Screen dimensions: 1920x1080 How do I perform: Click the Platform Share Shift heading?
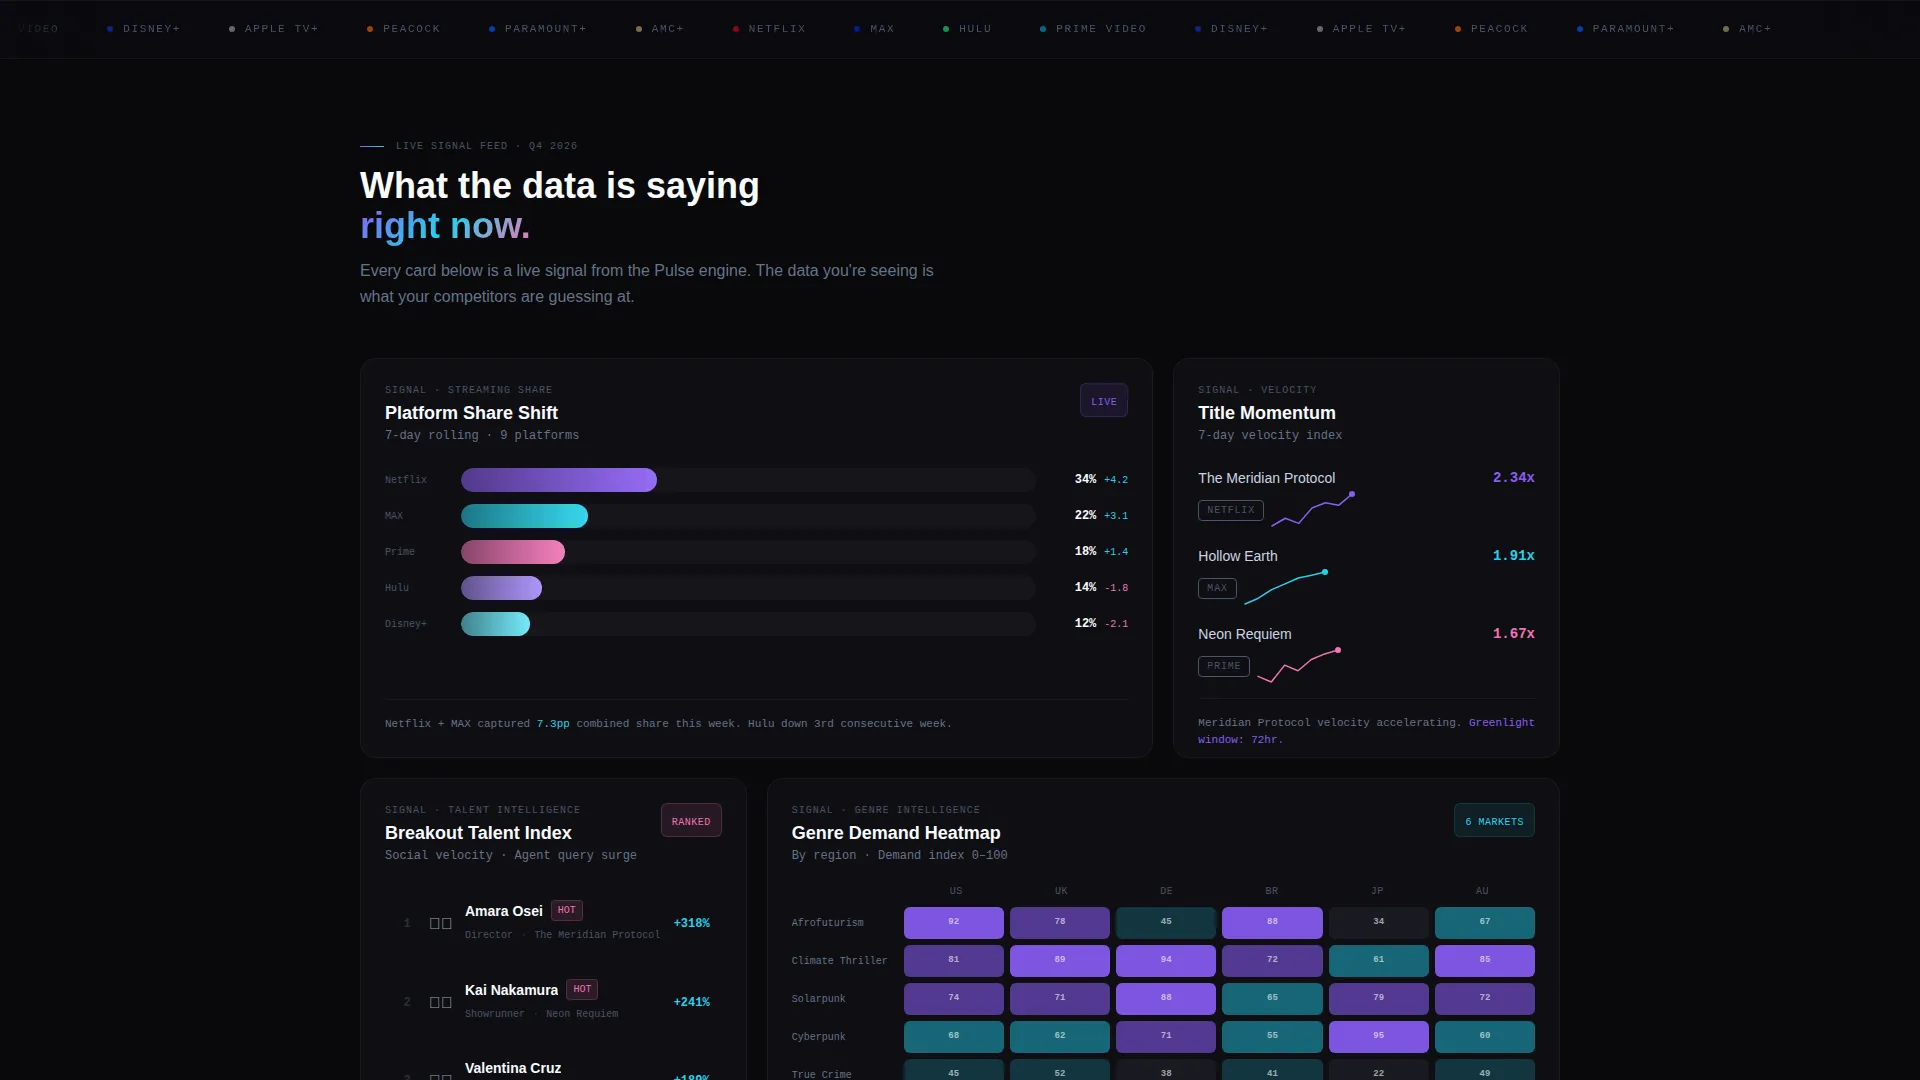coord(471,413)
